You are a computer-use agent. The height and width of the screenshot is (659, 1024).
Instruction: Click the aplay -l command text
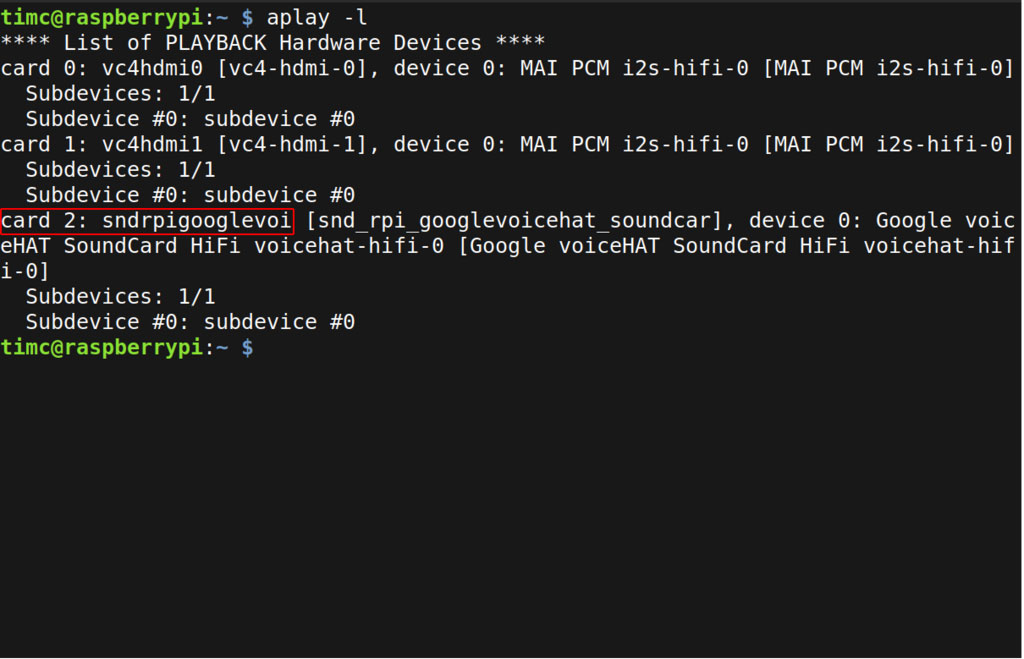pos(316,17)
